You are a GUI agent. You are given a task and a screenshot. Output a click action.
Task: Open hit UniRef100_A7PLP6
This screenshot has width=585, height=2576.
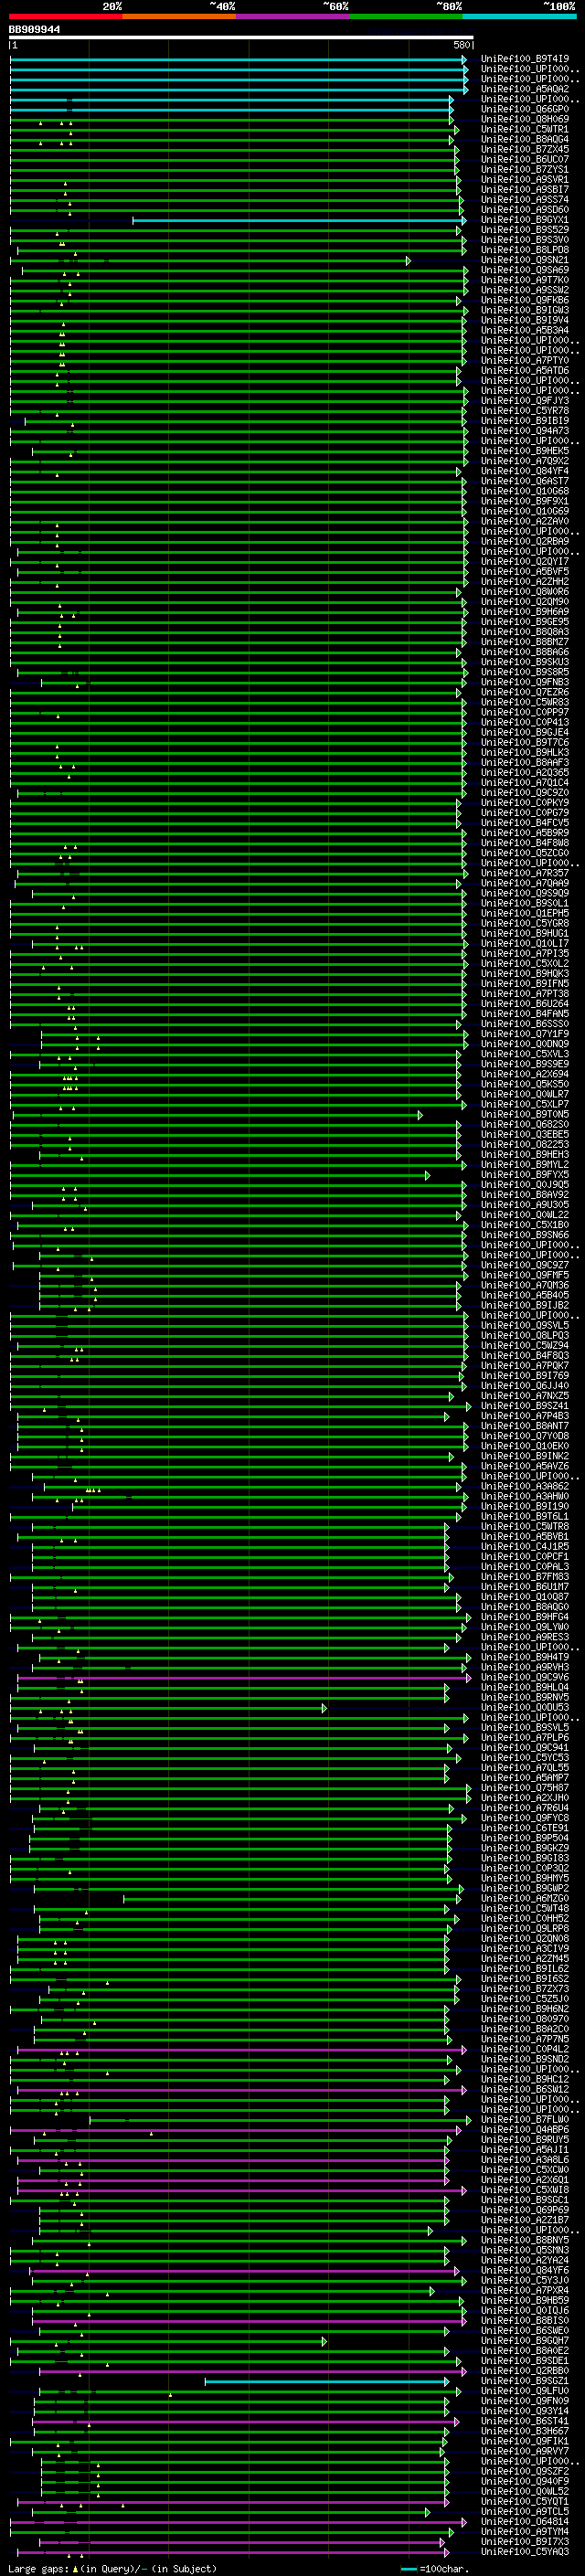[x=525, y=1738]
